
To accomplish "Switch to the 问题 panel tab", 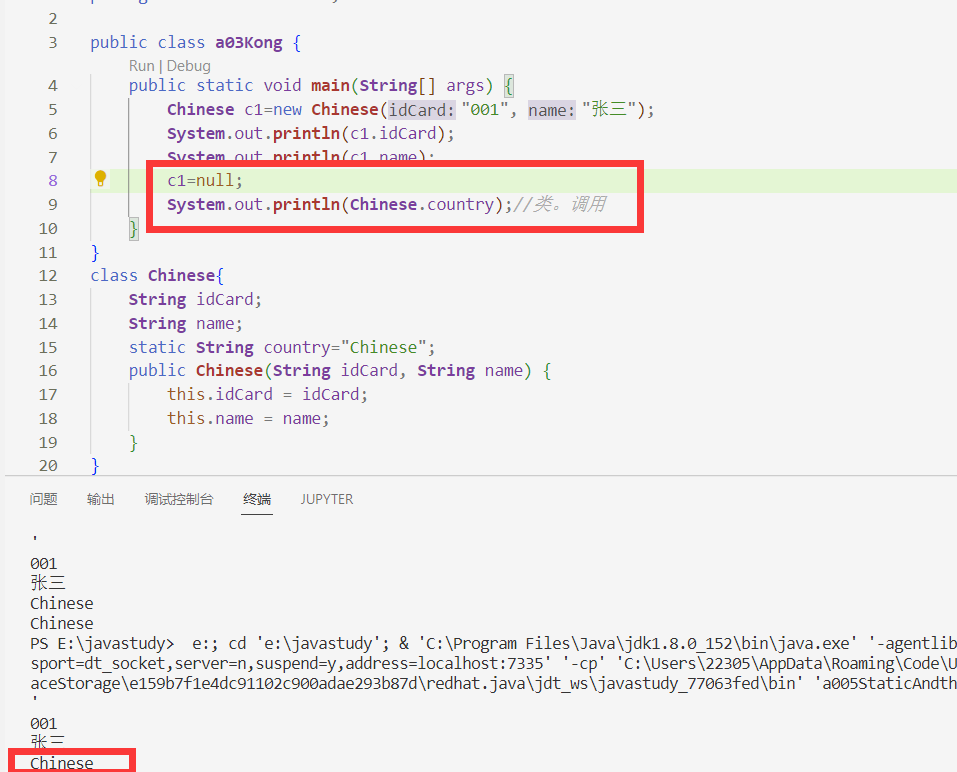I will coord(43,499).
